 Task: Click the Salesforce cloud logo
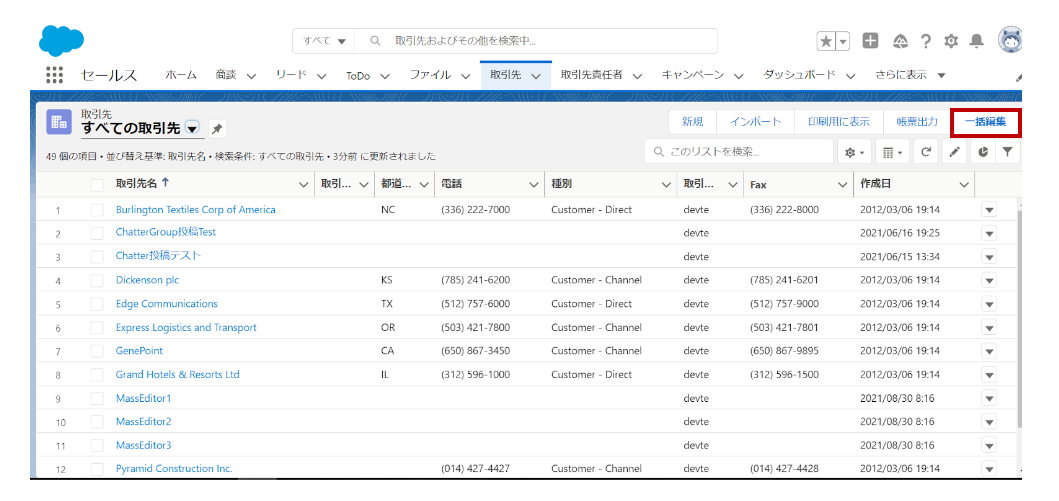61,40
